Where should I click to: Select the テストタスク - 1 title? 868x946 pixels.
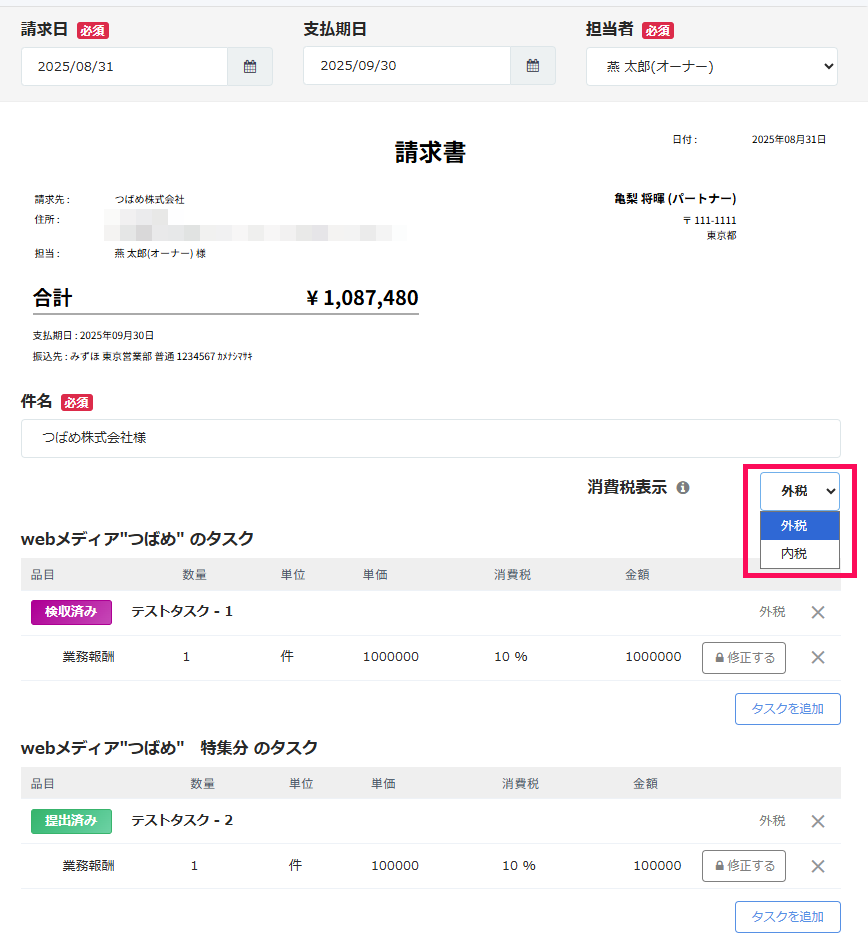(182, 612)
